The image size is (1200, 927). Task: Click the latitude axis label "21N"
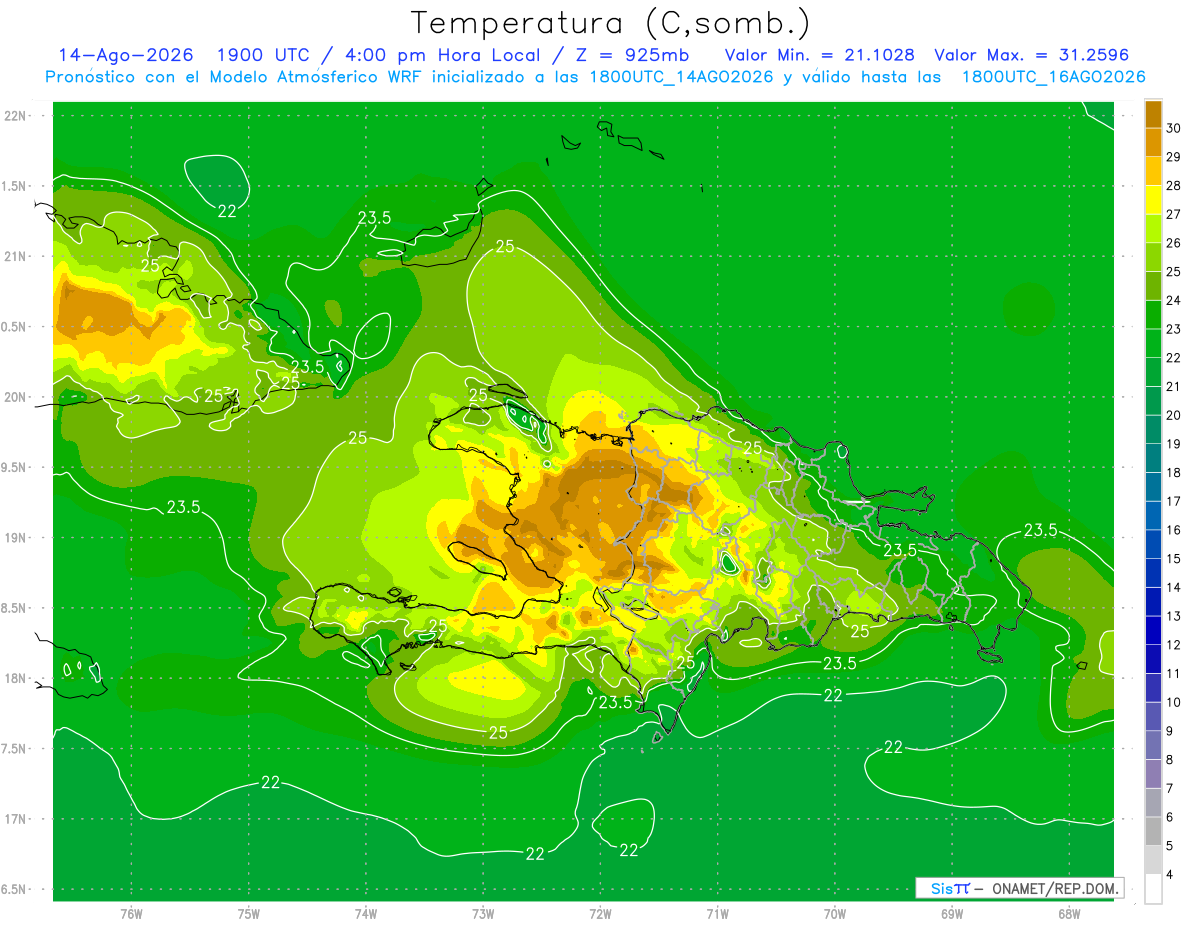coord(15,256)
